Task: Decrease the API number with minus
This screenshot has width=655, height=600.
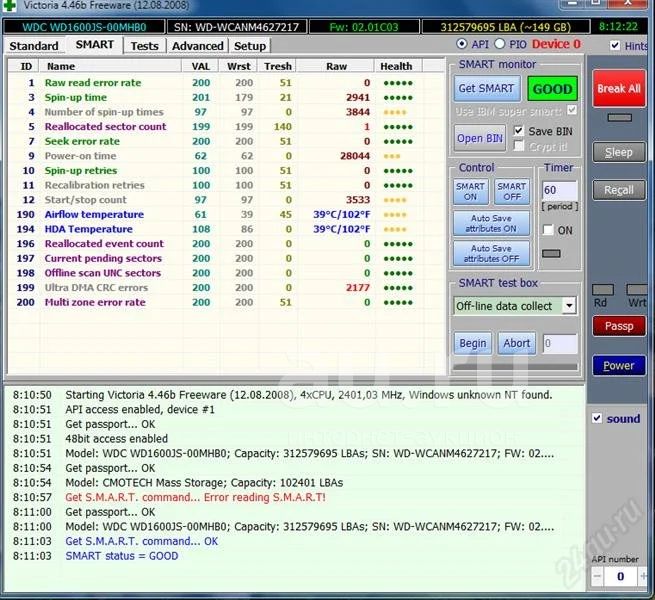Action: coord(597,576)
